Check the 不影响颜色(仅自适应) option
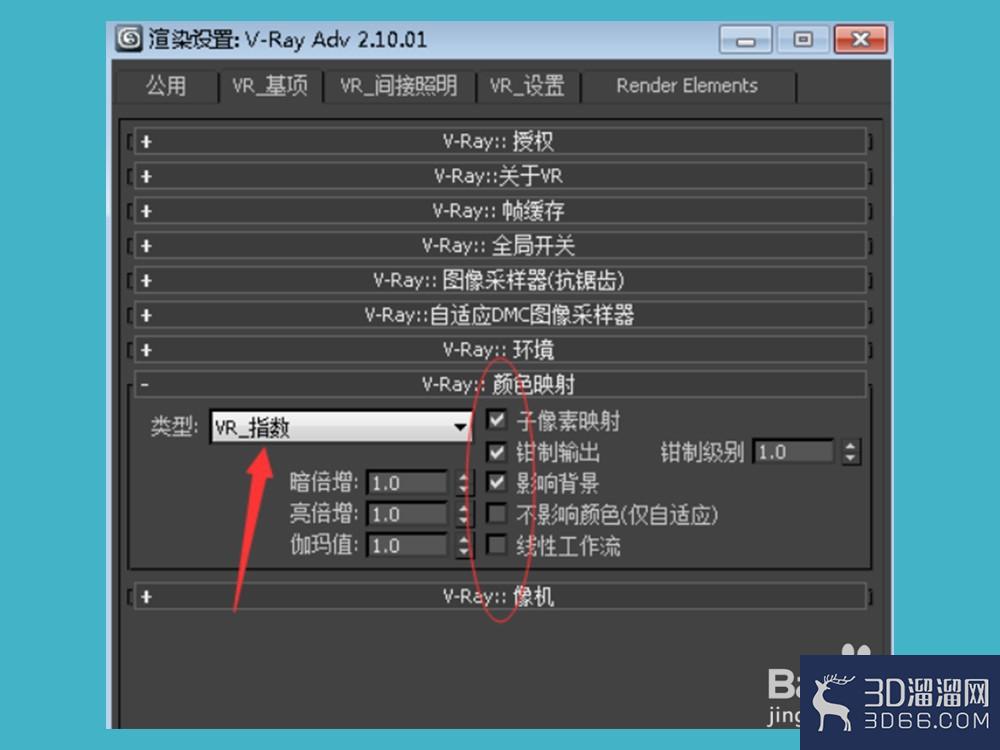This screenshot has width=1000, height=750. pos(497,514)
